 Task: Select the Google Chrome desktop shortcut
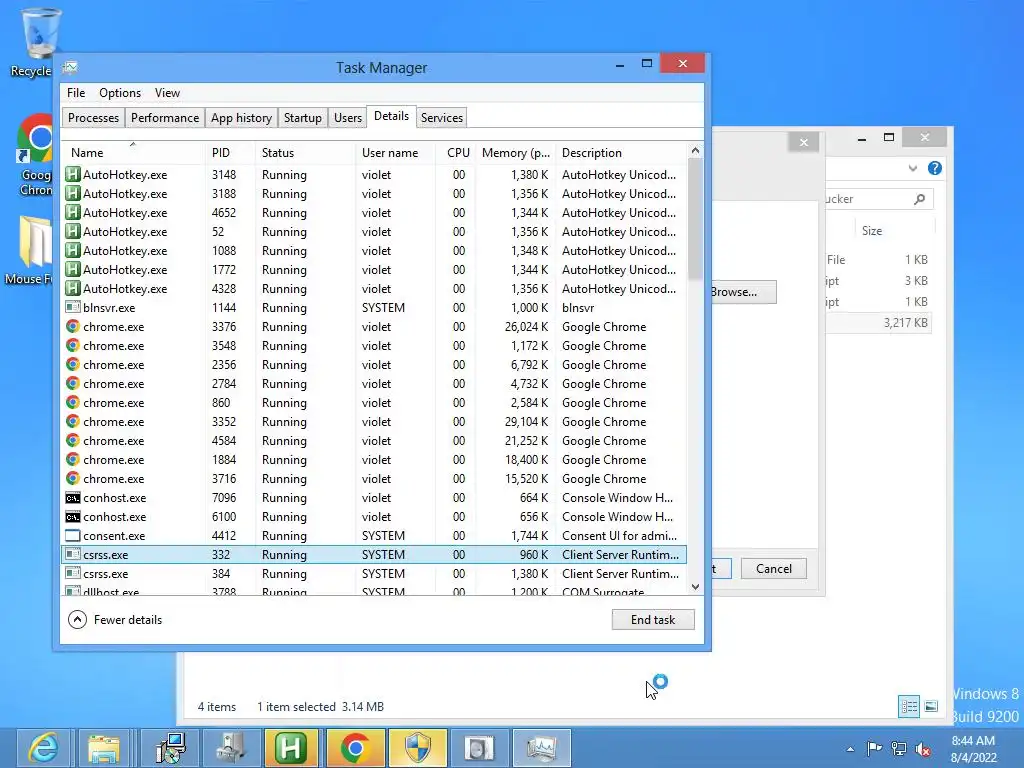(34, 155)
